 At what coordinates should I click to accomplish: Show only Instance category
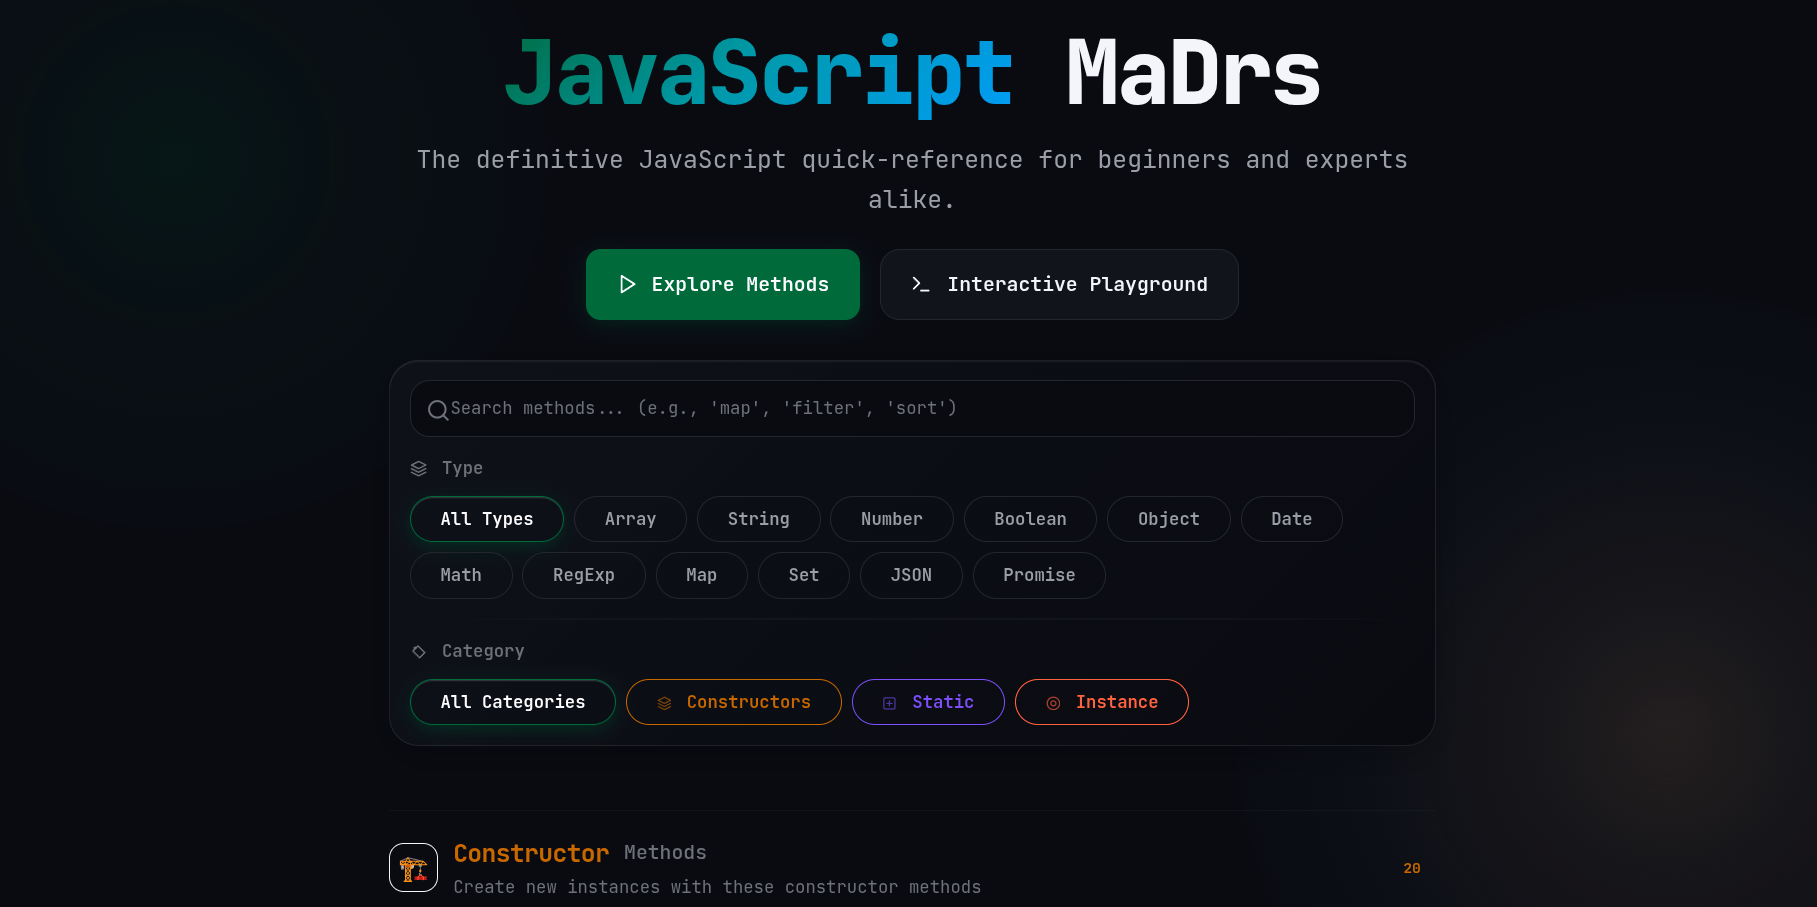(1102, 702)
